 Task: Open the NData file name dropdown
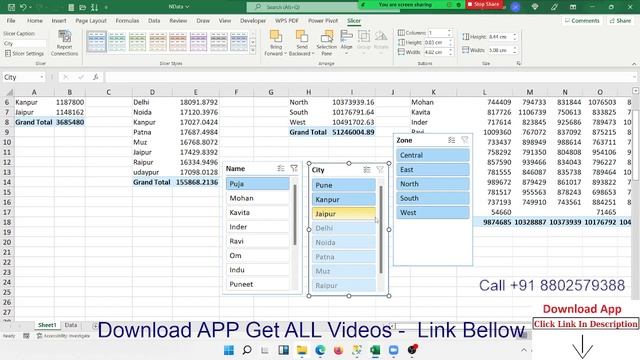[x=187, y=7]
